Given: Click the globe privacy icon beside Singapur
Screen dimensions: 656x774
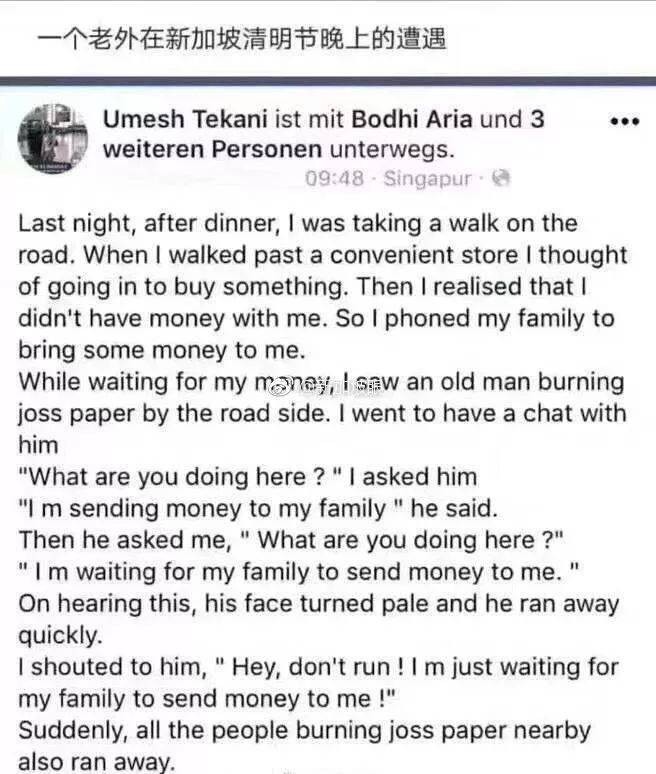Looking at the screenshot, I should coord(502,178).
